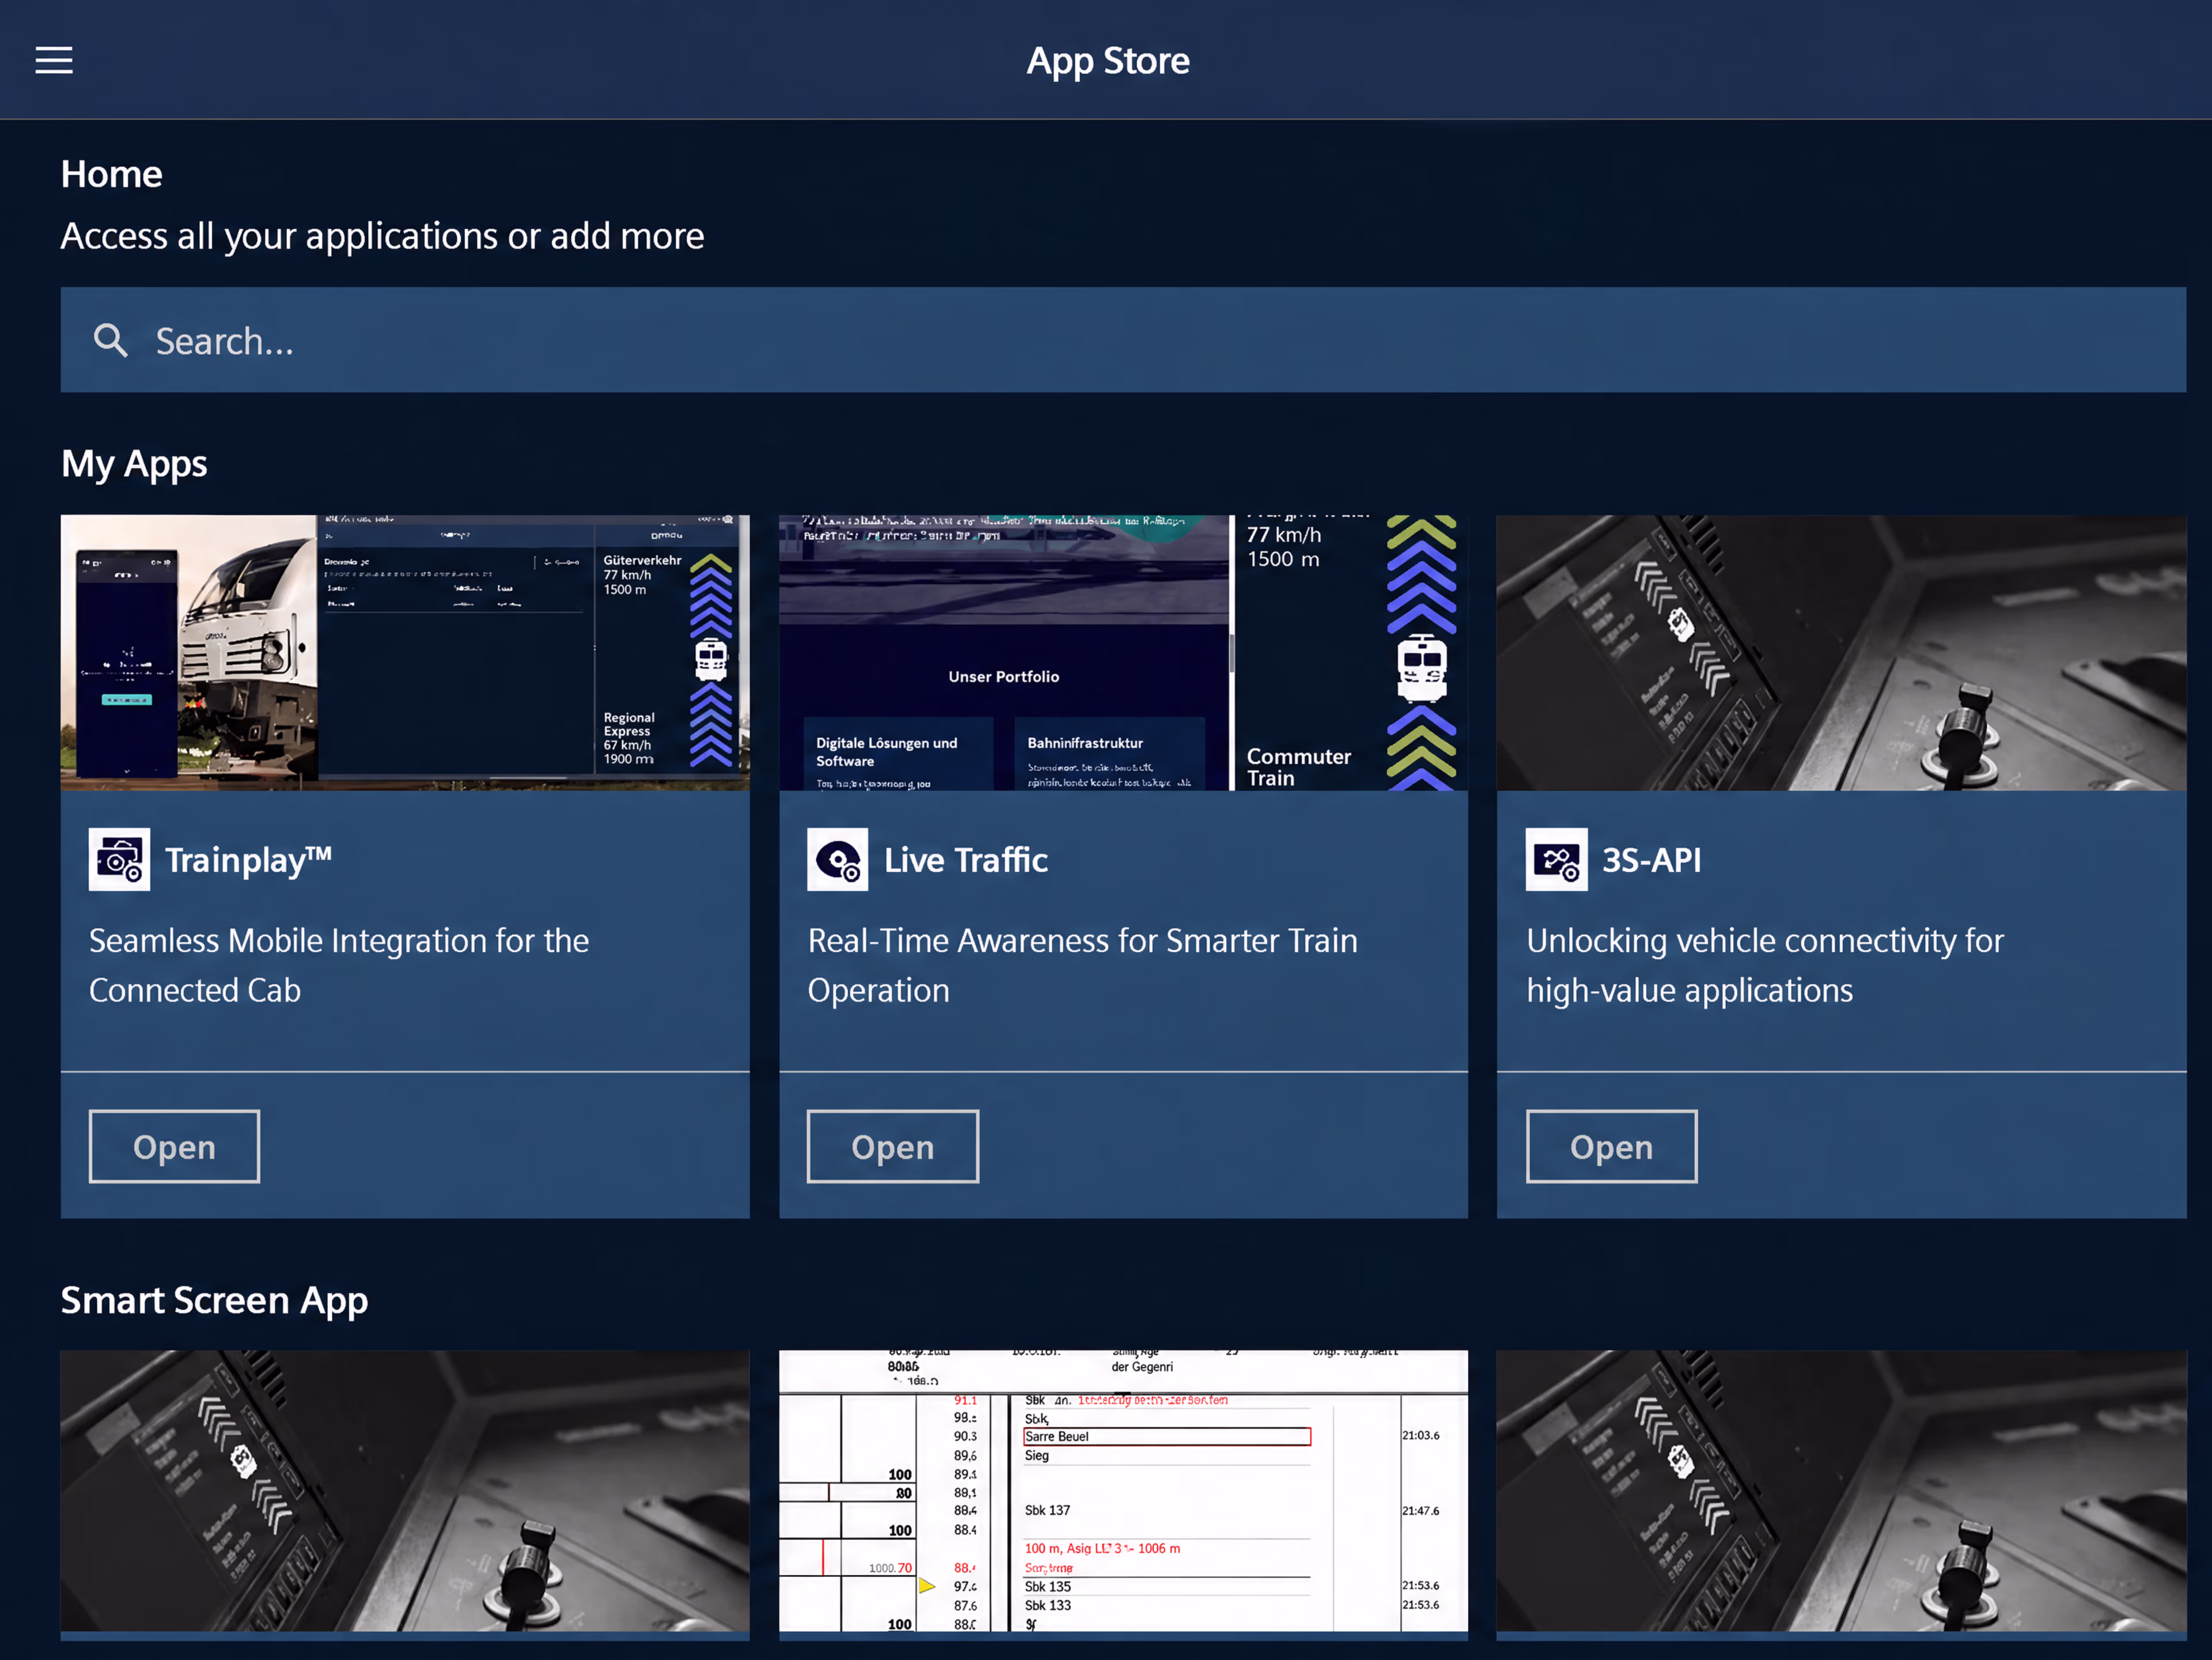Click the magnifier search icon
This screenshot has height=1660, width=2212.
(110, 341)
